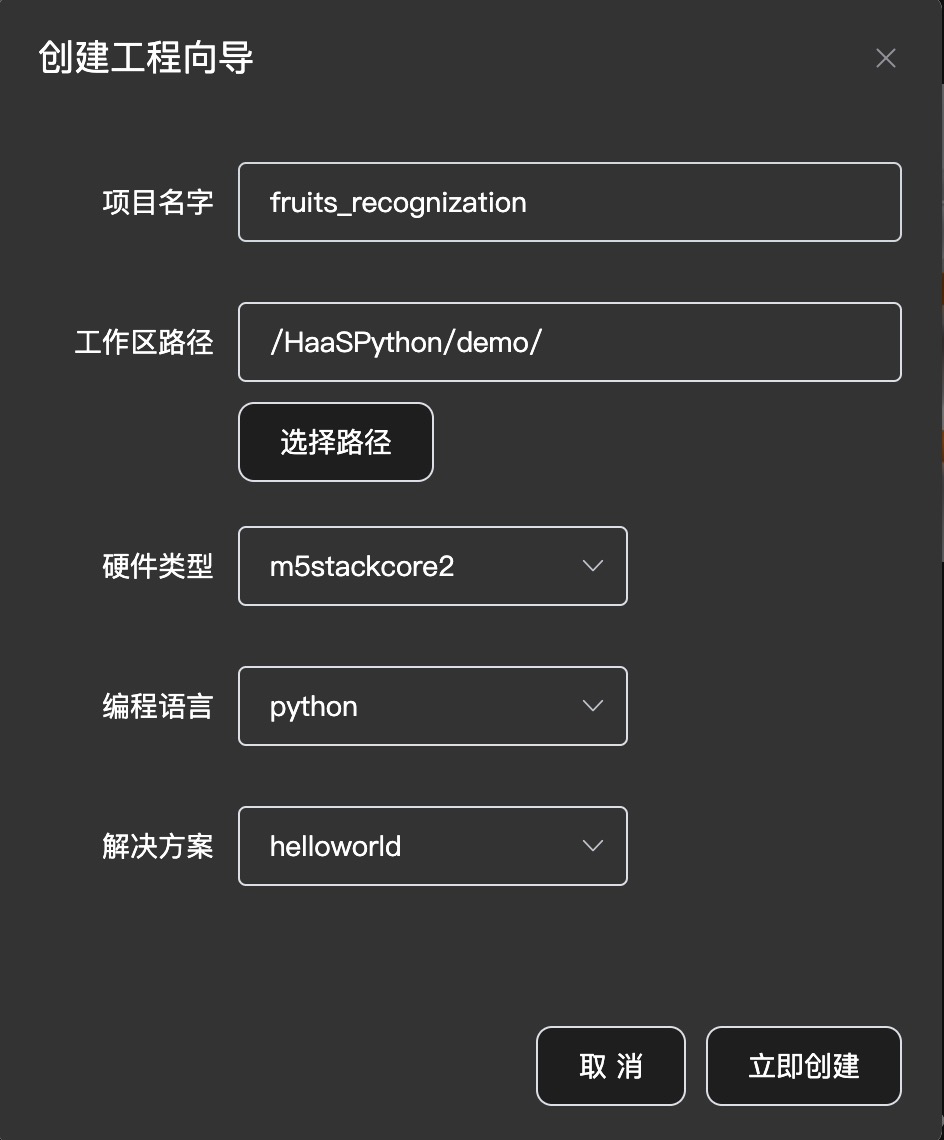Close the 创建工程向导 dialog with the X icon
944x1140 pixels.
(x=885, y=58)
